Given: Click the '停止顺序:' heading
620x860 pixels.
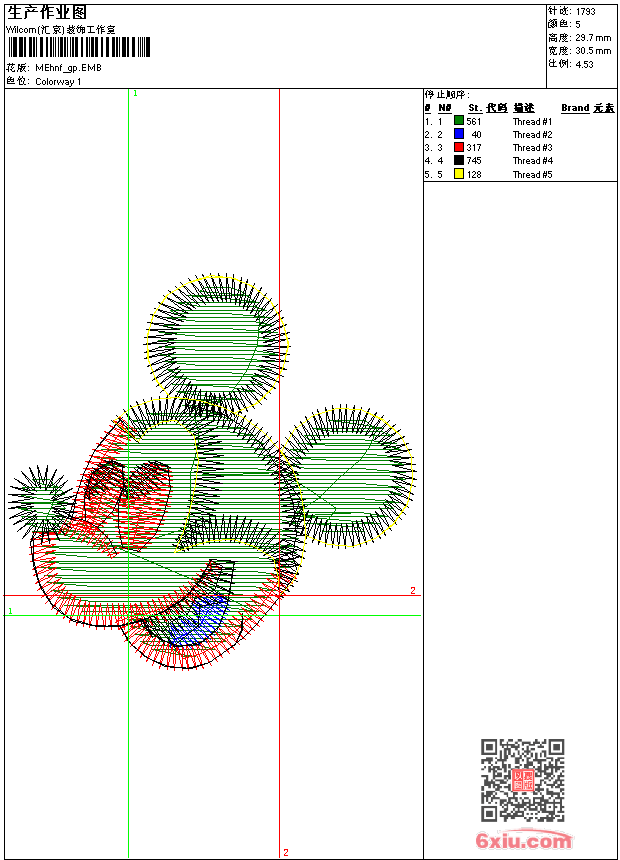Looking at the screenshot, I should (x=447, y=95).
